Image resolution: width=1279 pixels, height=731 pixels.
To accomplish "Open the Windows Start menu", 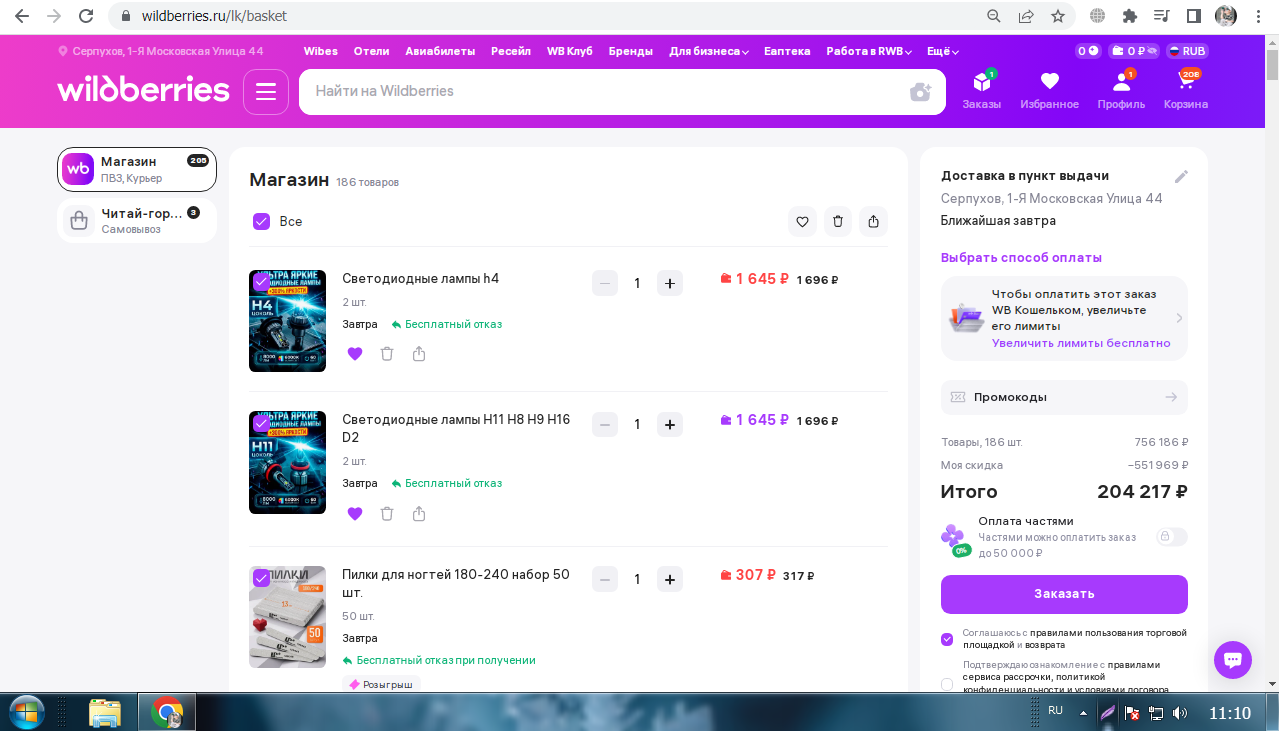I will [x=27, y=713].
